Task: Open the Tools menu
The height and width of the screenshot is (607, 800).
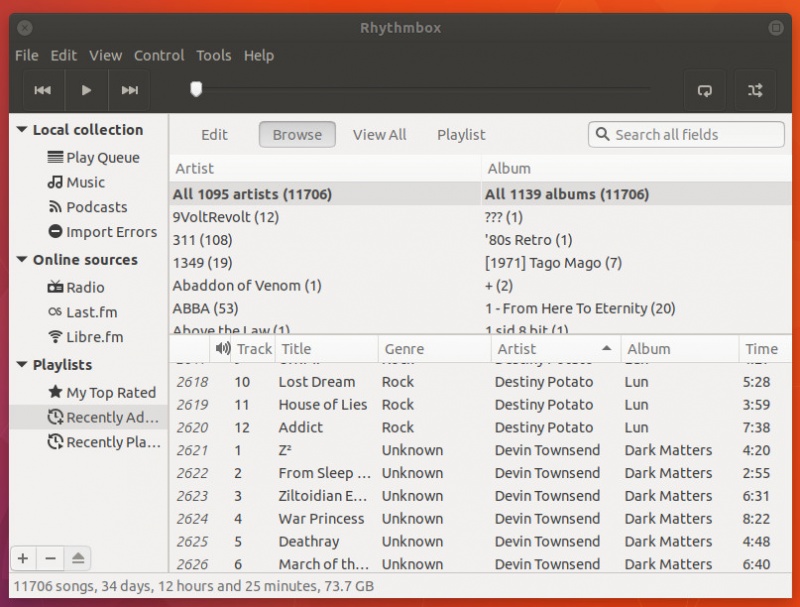Action: tap(213, 56)
